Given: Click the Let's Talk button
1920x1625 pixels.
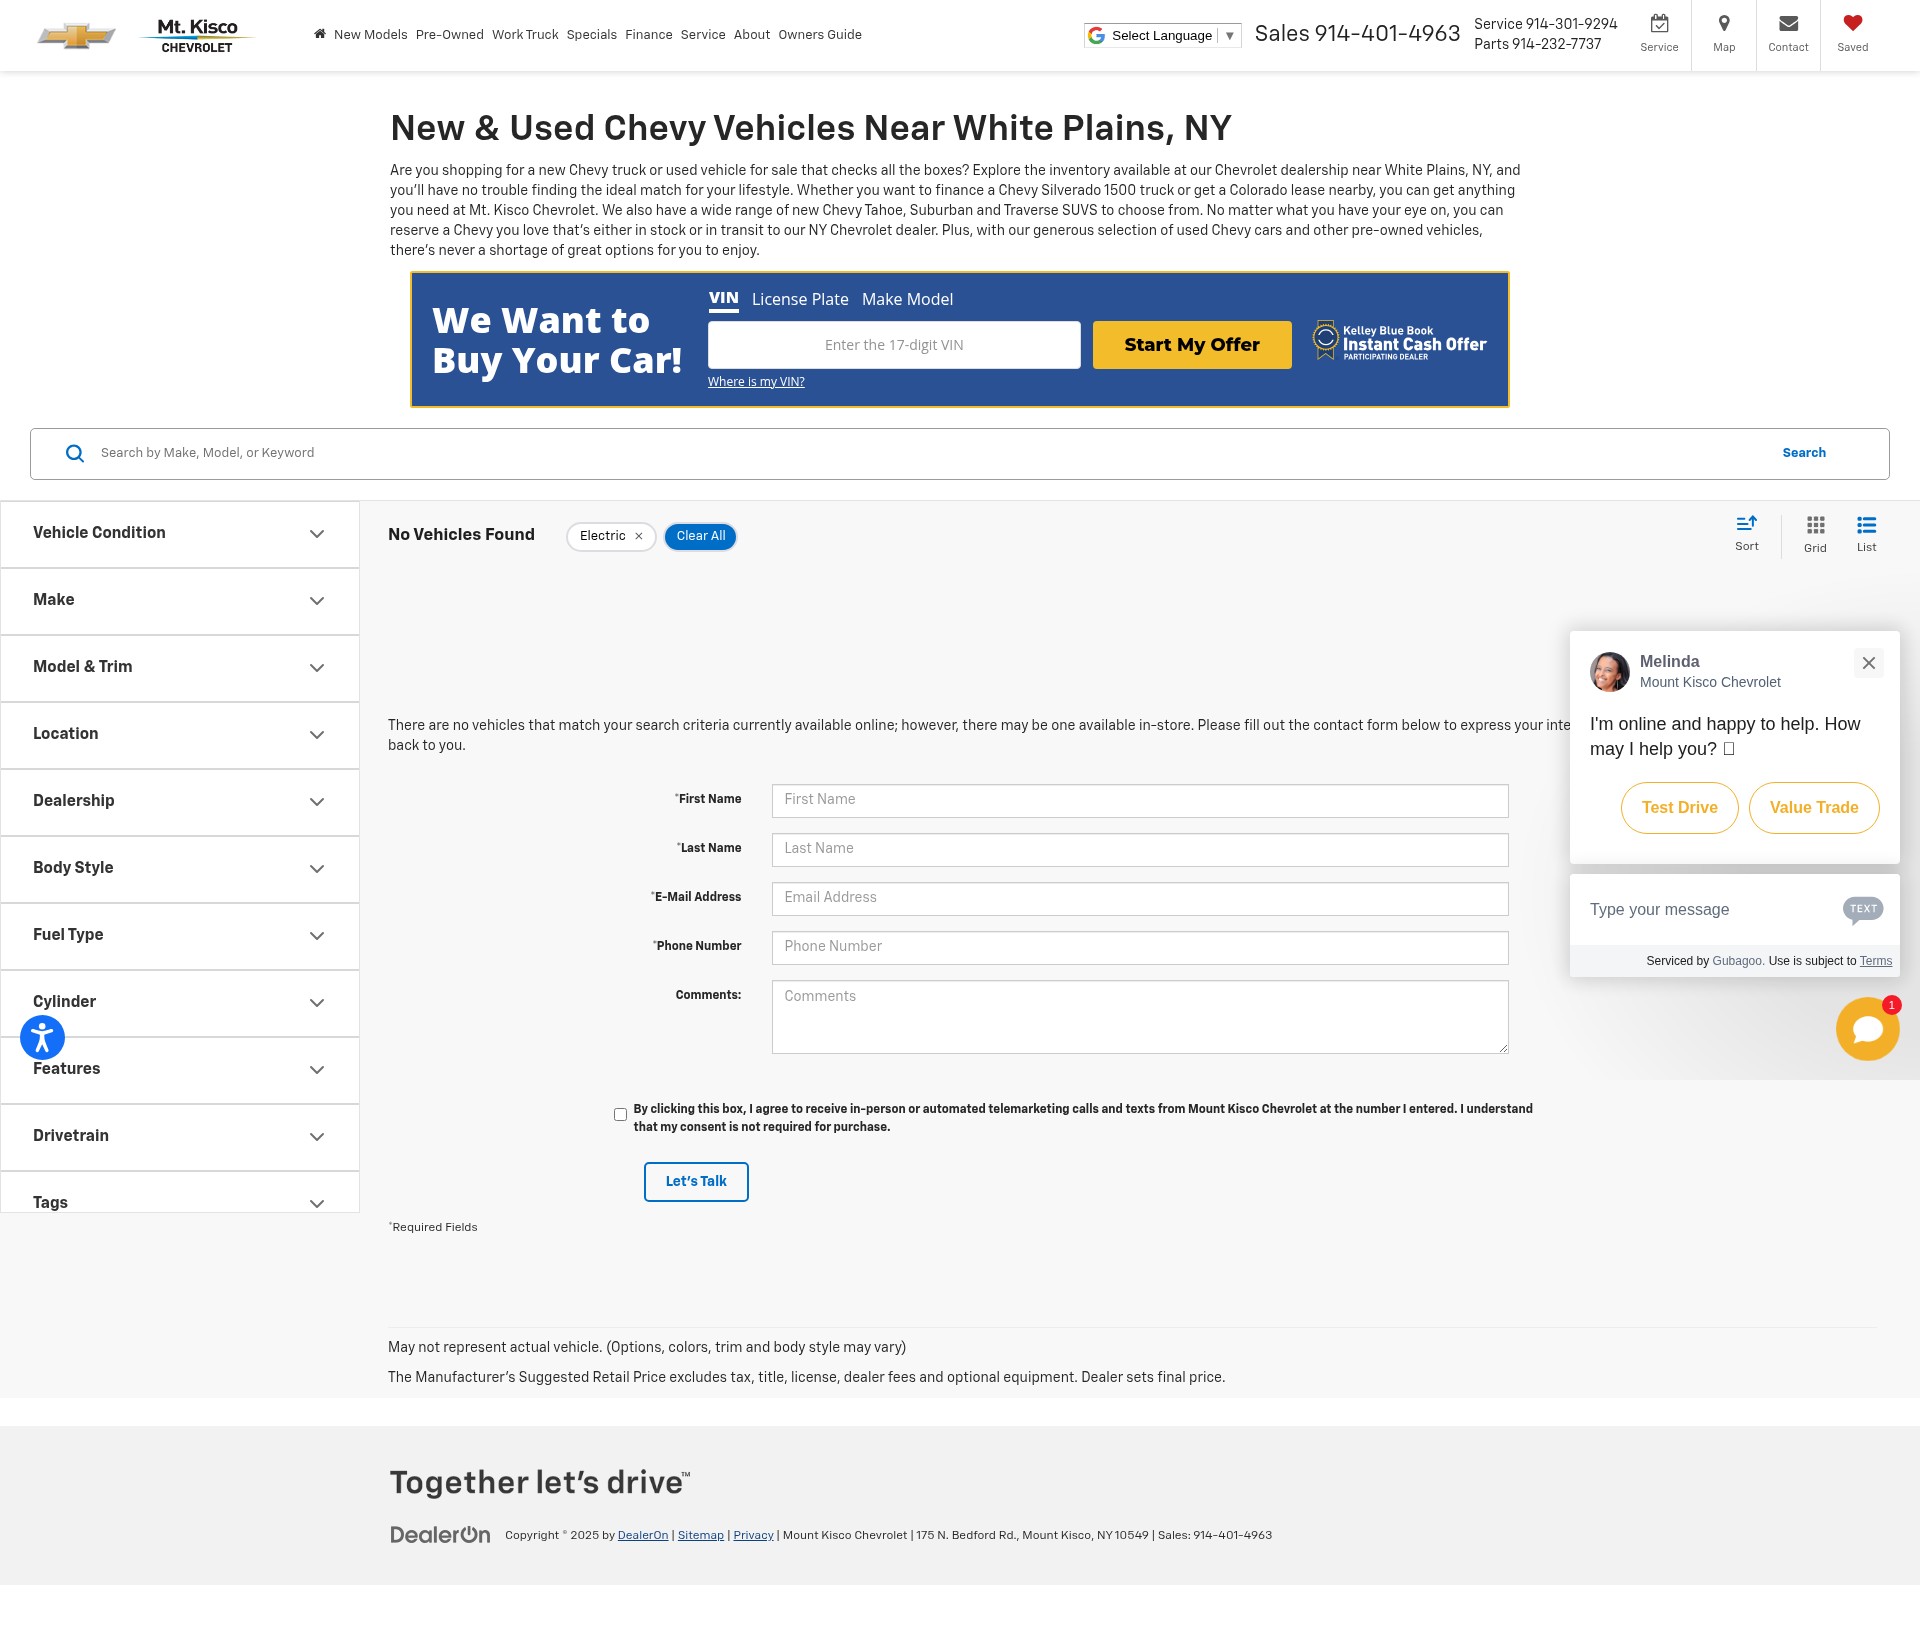Looking at the screenshot, I should click(x=696, y=1182).
